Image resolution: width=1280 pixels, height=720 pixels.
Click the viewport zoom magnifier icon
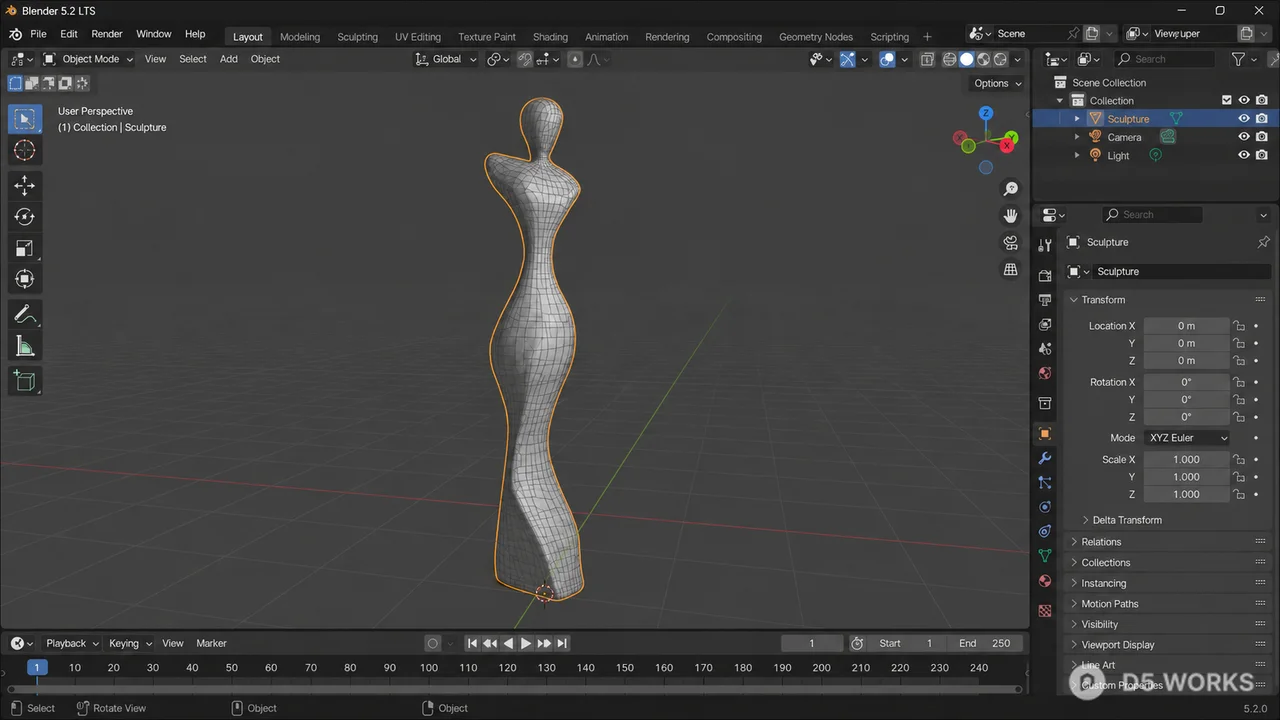[1011, 189]
